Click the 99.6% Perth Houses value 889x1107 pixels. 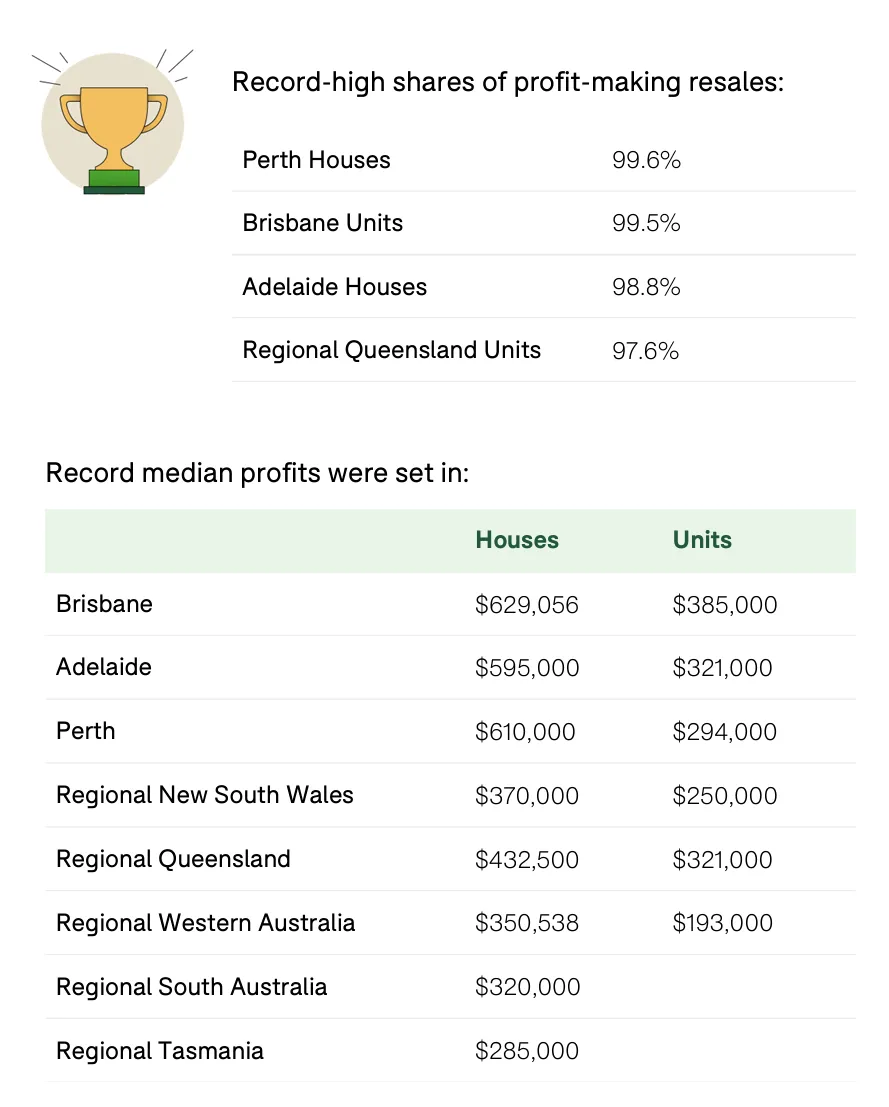(646, 160)
